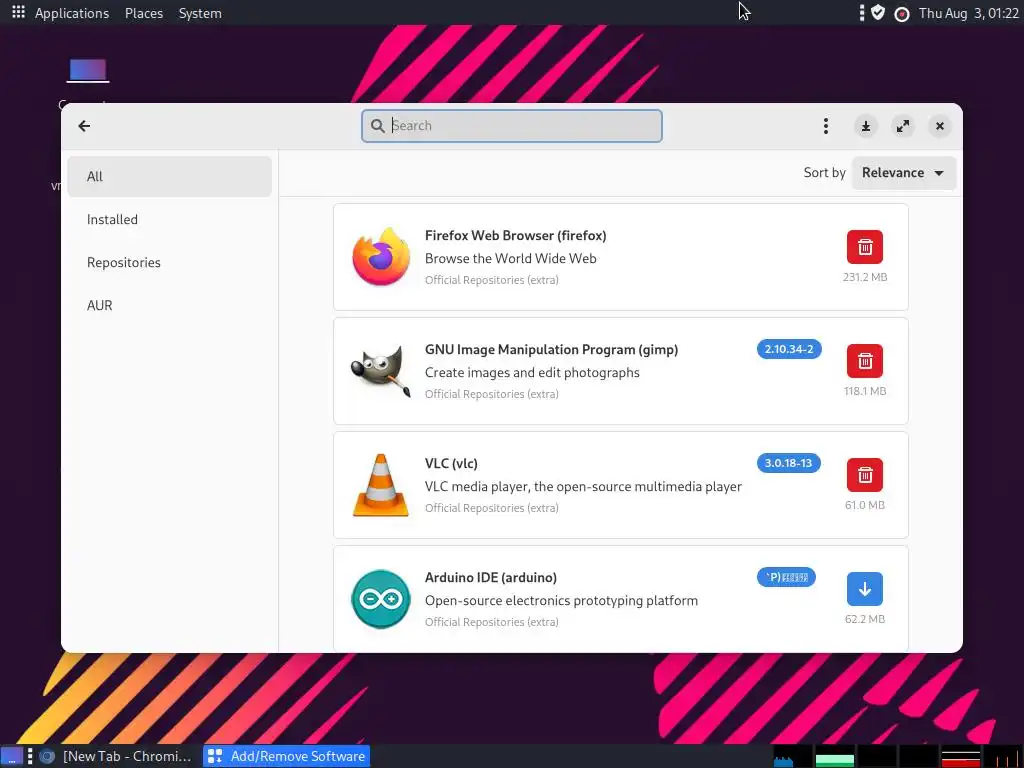The height and width of the screenshot is (768, 1024).
Task: Open the Arduino IDE (arduino) title
Action: click(x=490, y=577)
